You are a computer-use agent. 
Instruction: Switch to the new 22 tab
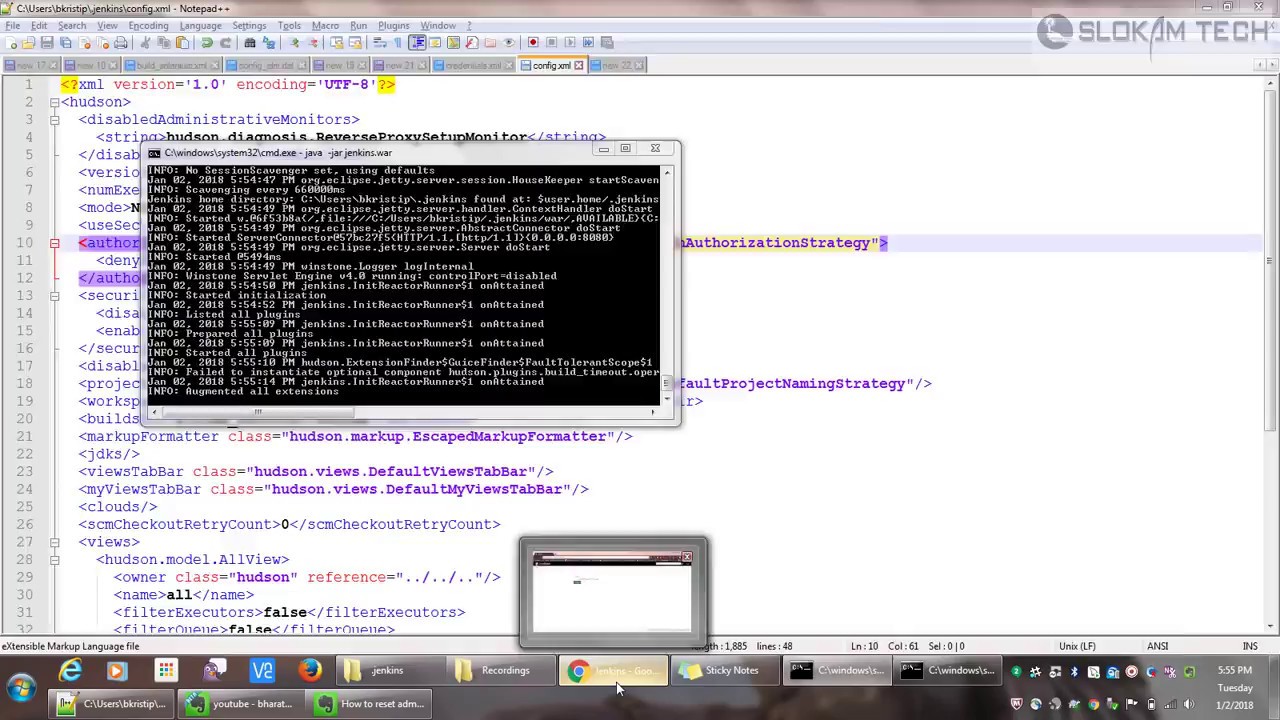pyautogui.click(x=617, y=66)
